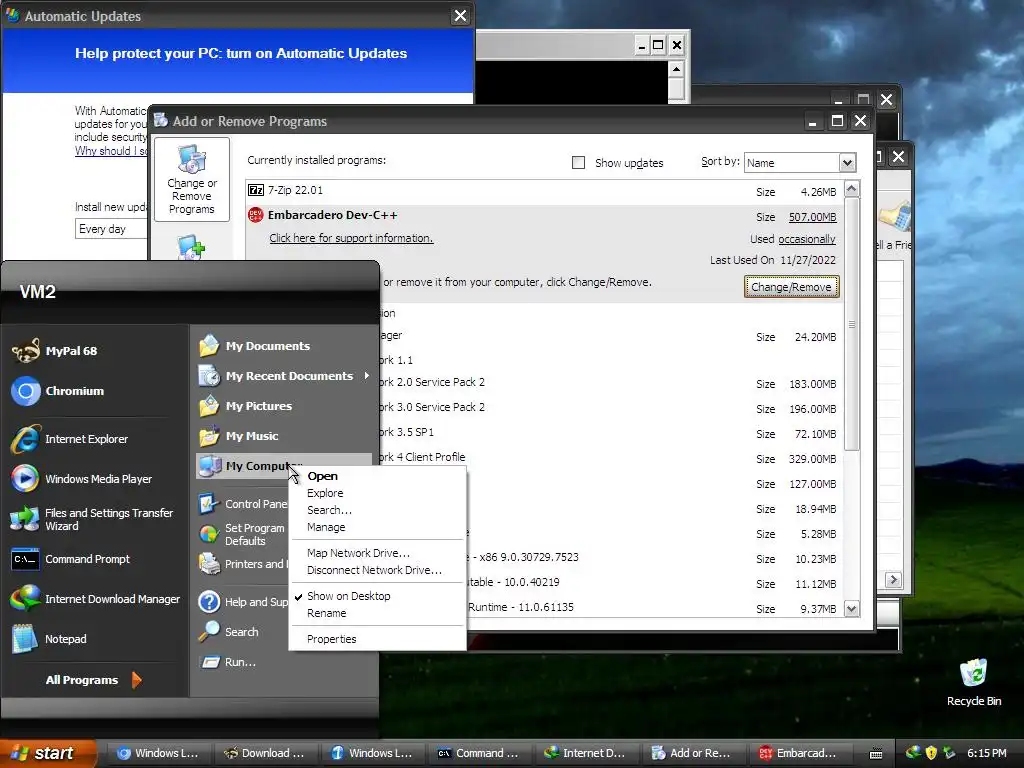Image resolution: width=1024 pixels, height=768 pixels.
Task: Open Internet Explorer icon in Start menu
Action: point(26,439)
